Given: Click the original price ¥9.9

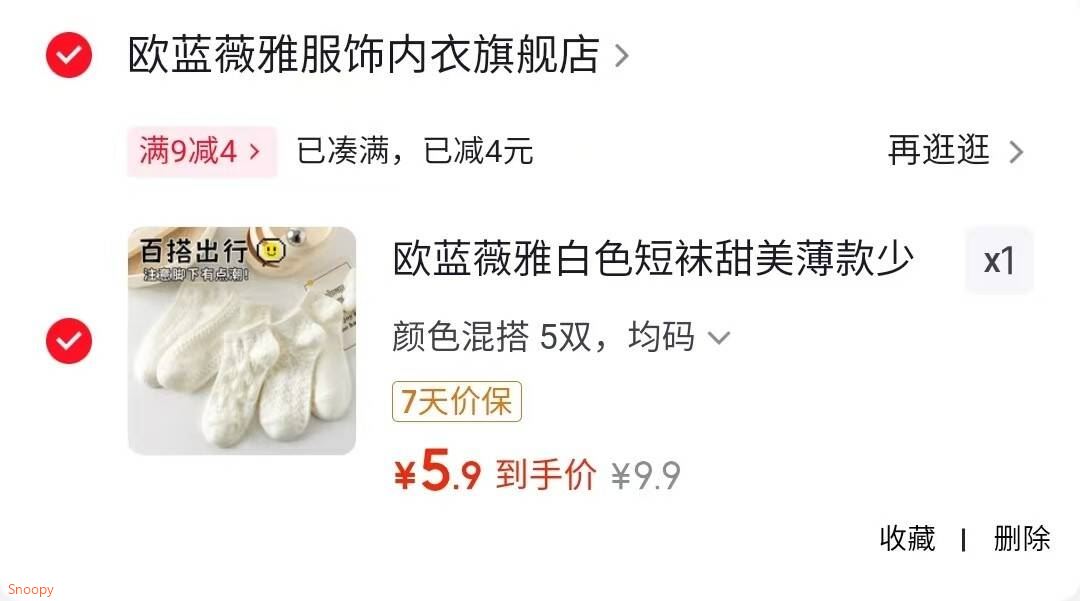Looking at the screenshot, I should (646, 475).
